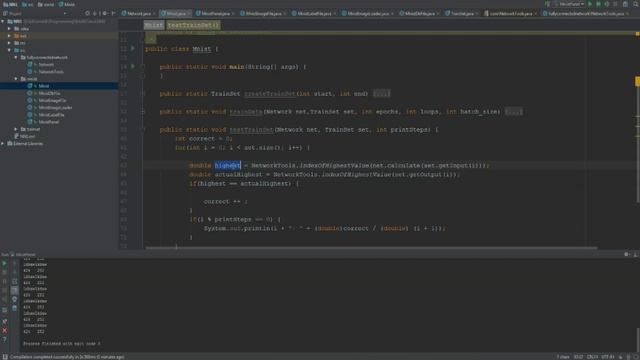Image resolution: width=640 pixels, height=360 pixels.
Task: Click the createTrainSet method name
Action: tap(270, 94)
